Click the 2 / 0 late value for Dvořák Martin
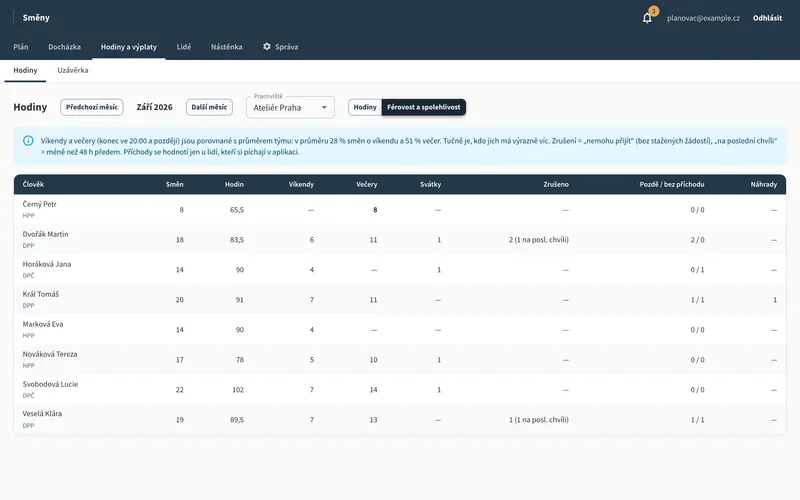This screenshot has height=500, width=800. 697,240
